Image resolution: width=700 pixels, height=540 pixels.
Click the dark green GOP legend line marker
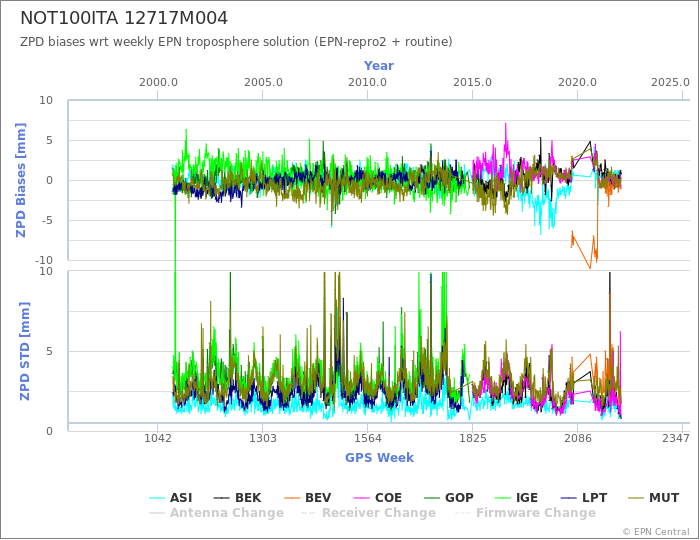(x=432, y=498)
